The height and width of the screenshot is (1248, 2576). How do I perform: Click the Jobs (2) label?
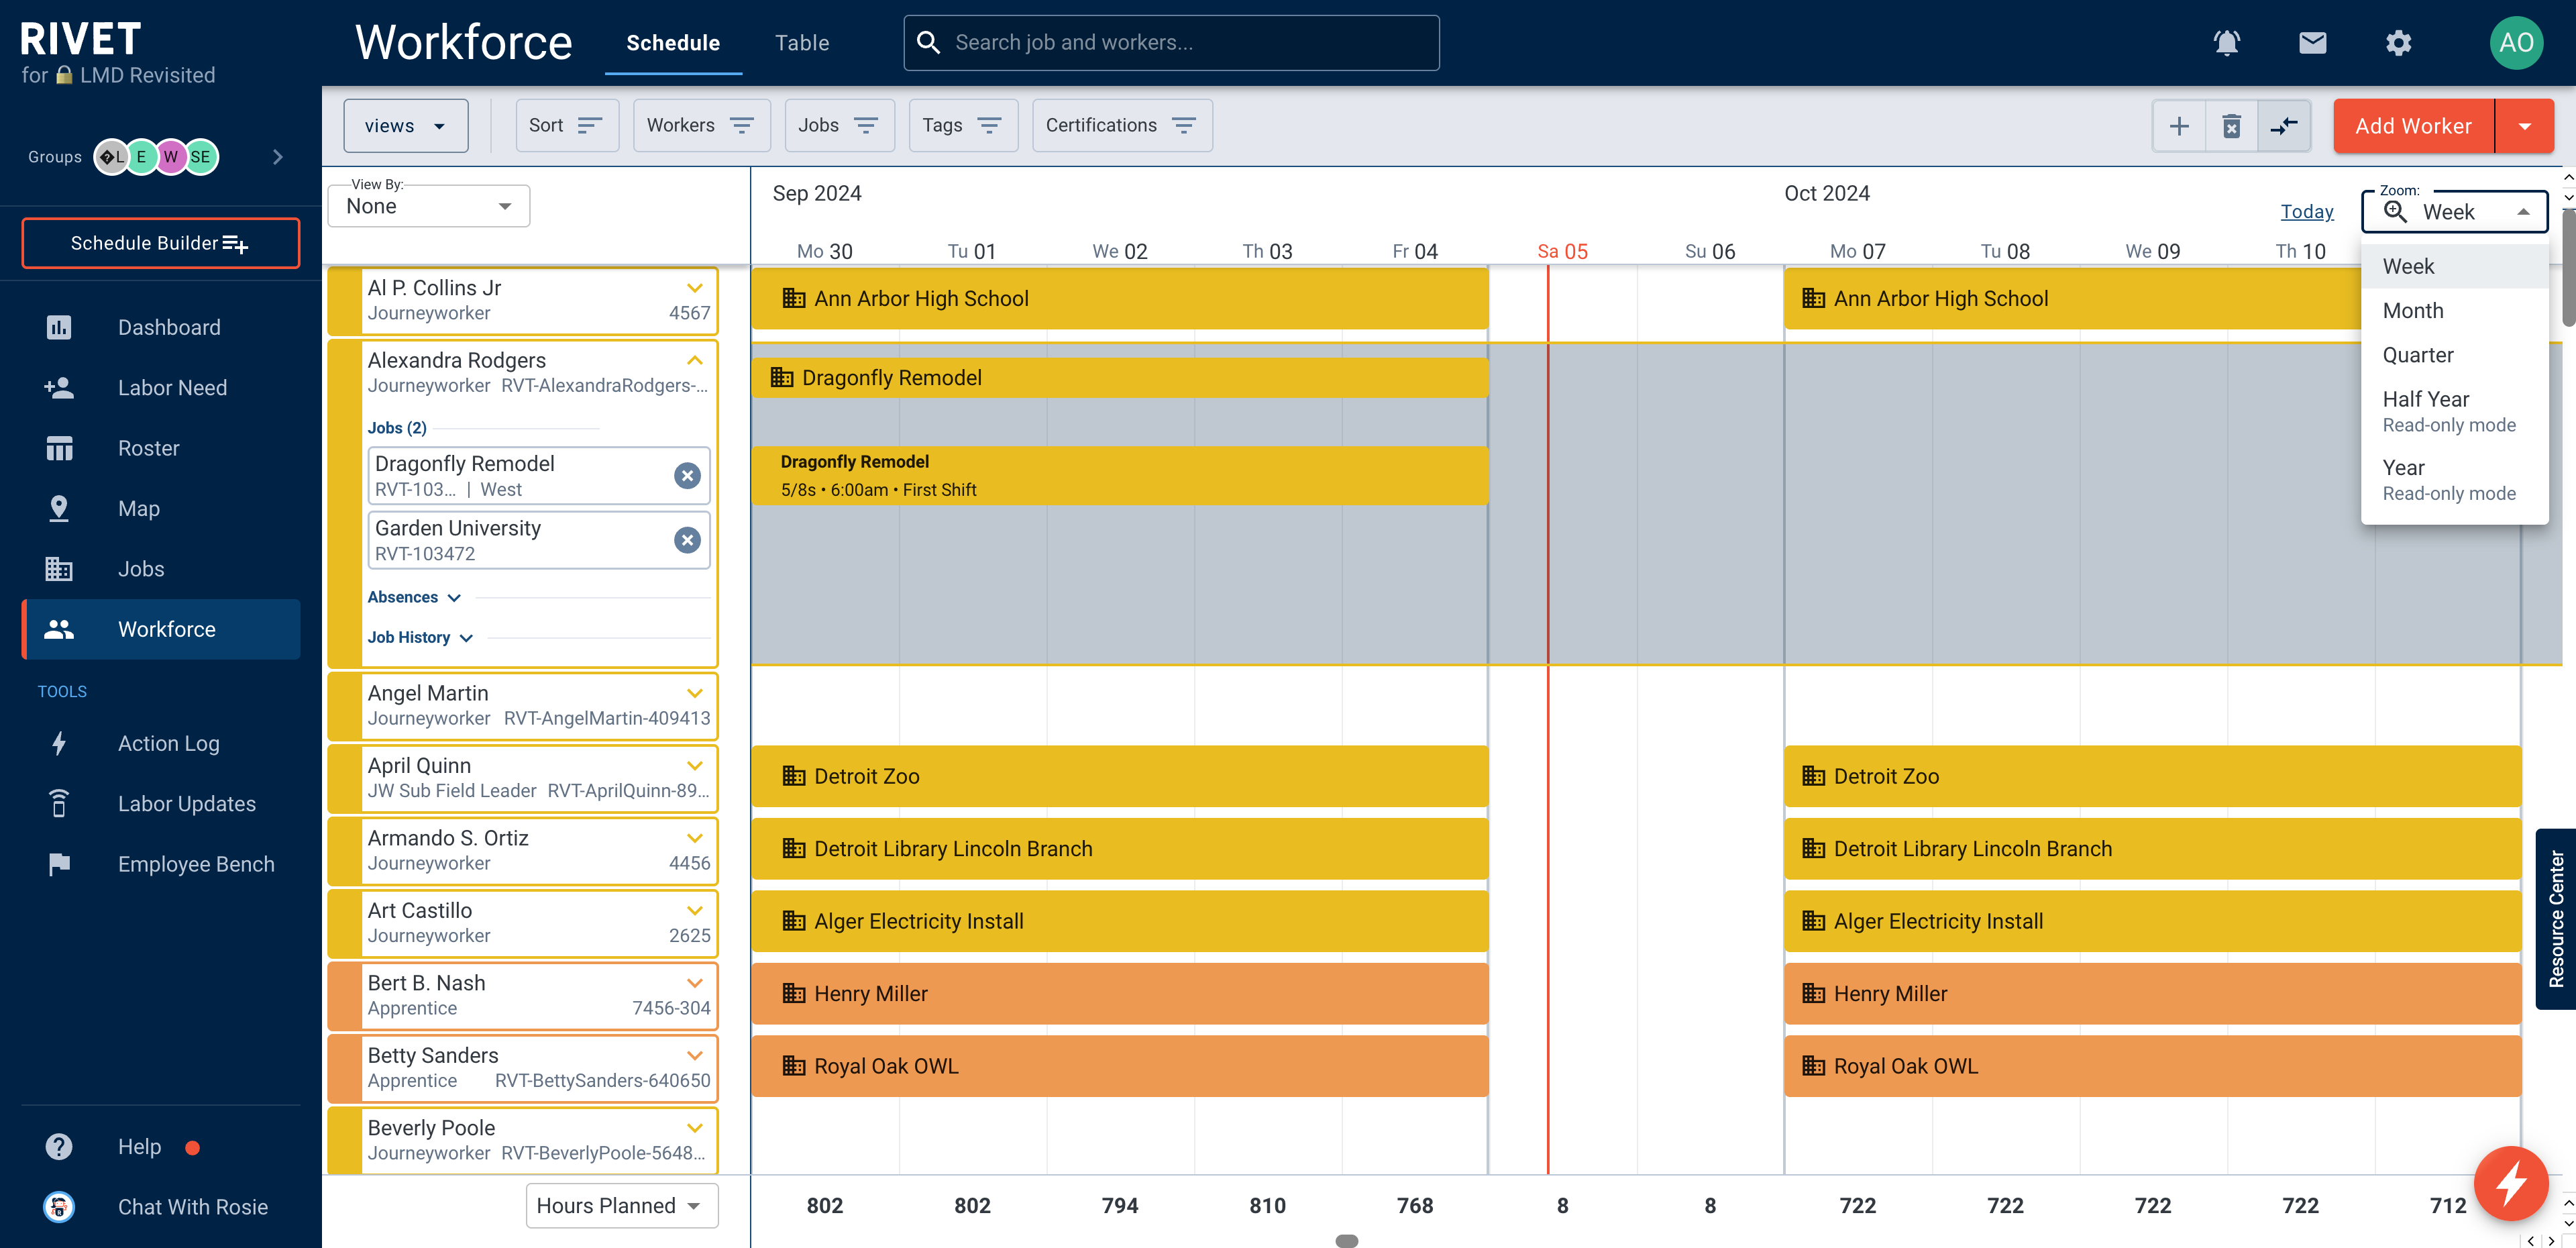397,428
